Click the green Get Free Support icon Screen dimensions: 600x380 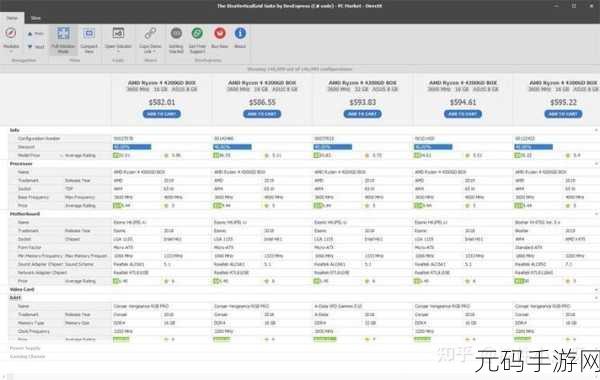coord(197,33)
